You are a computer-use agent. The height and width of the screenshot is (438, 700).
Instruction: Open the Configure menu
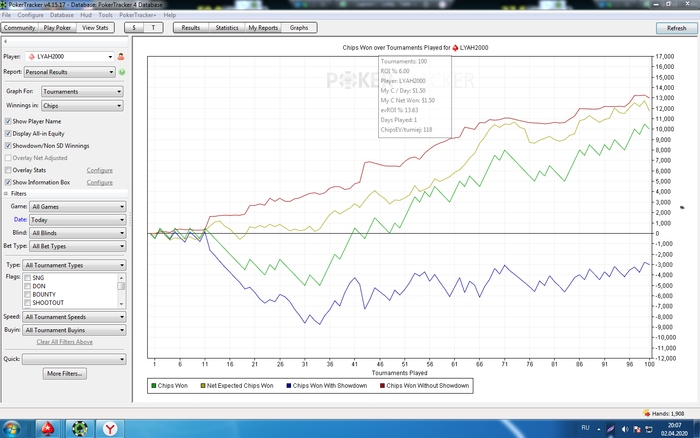tap(30, 15)
